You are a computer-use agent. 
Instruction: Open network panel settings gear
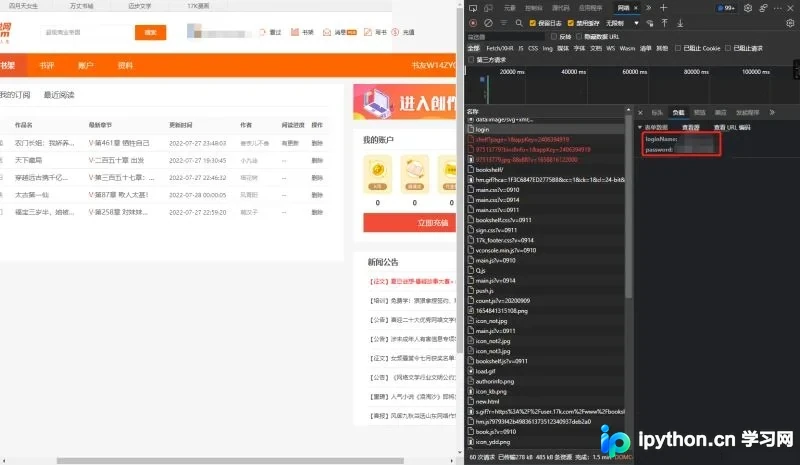790,23
